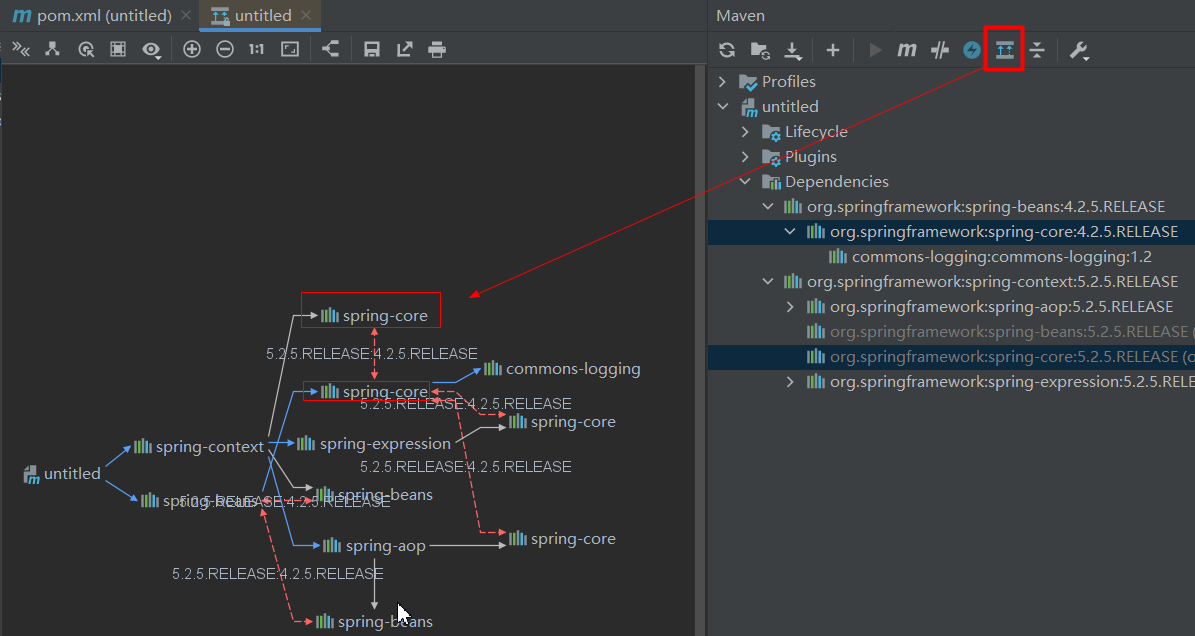Select the Lifecycle tree row
Image resolution: width=1195 pixels, height=636 pixels.
coord(951,132)
